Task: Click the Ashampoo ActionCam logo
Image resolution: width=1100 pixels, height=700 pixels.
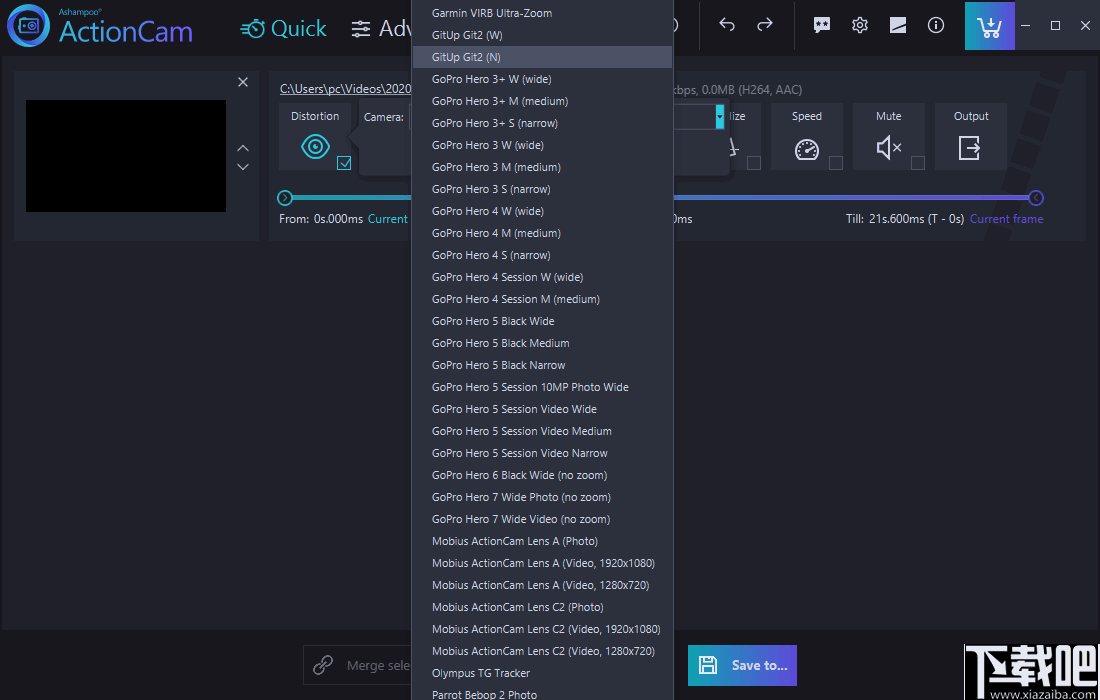Action: tap(100, 27)
